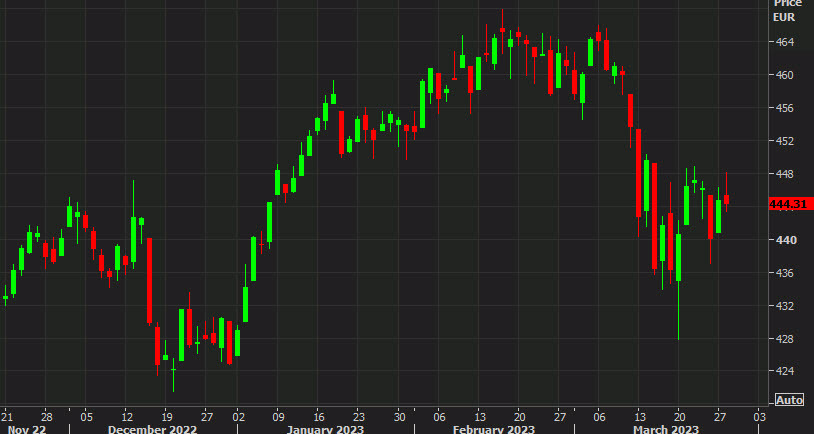814x434 pixels.
Task: Click the 13 date tick under February 2023
Action: (x=480, y=417)
